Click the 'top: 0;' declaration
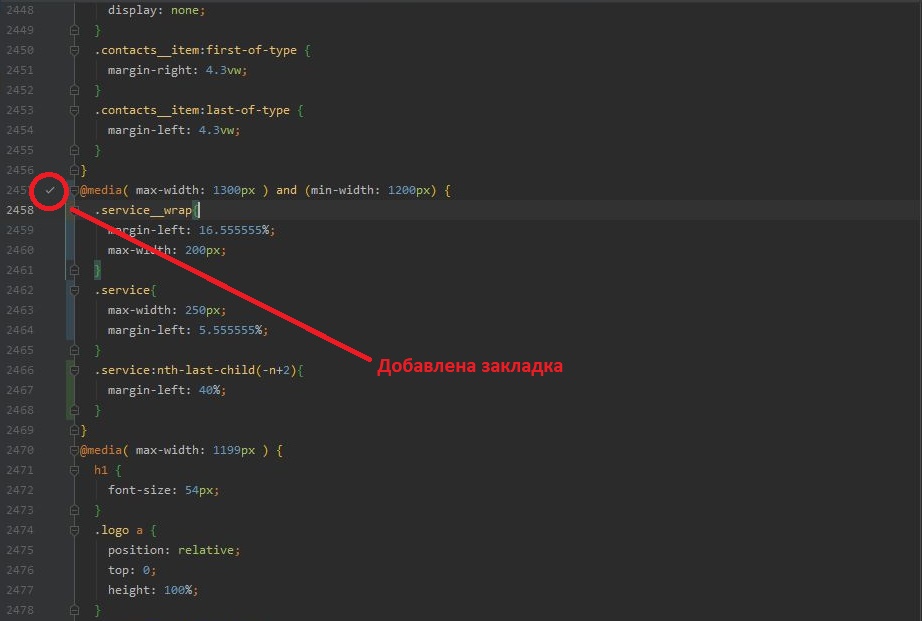The height and width of the screenshot is (621, 922). click(132, 570)
